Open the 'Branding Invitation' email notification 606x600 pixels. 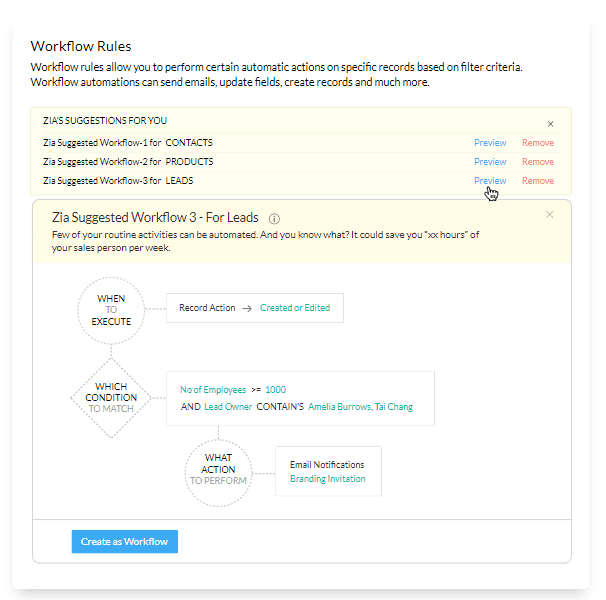point(328,479)
